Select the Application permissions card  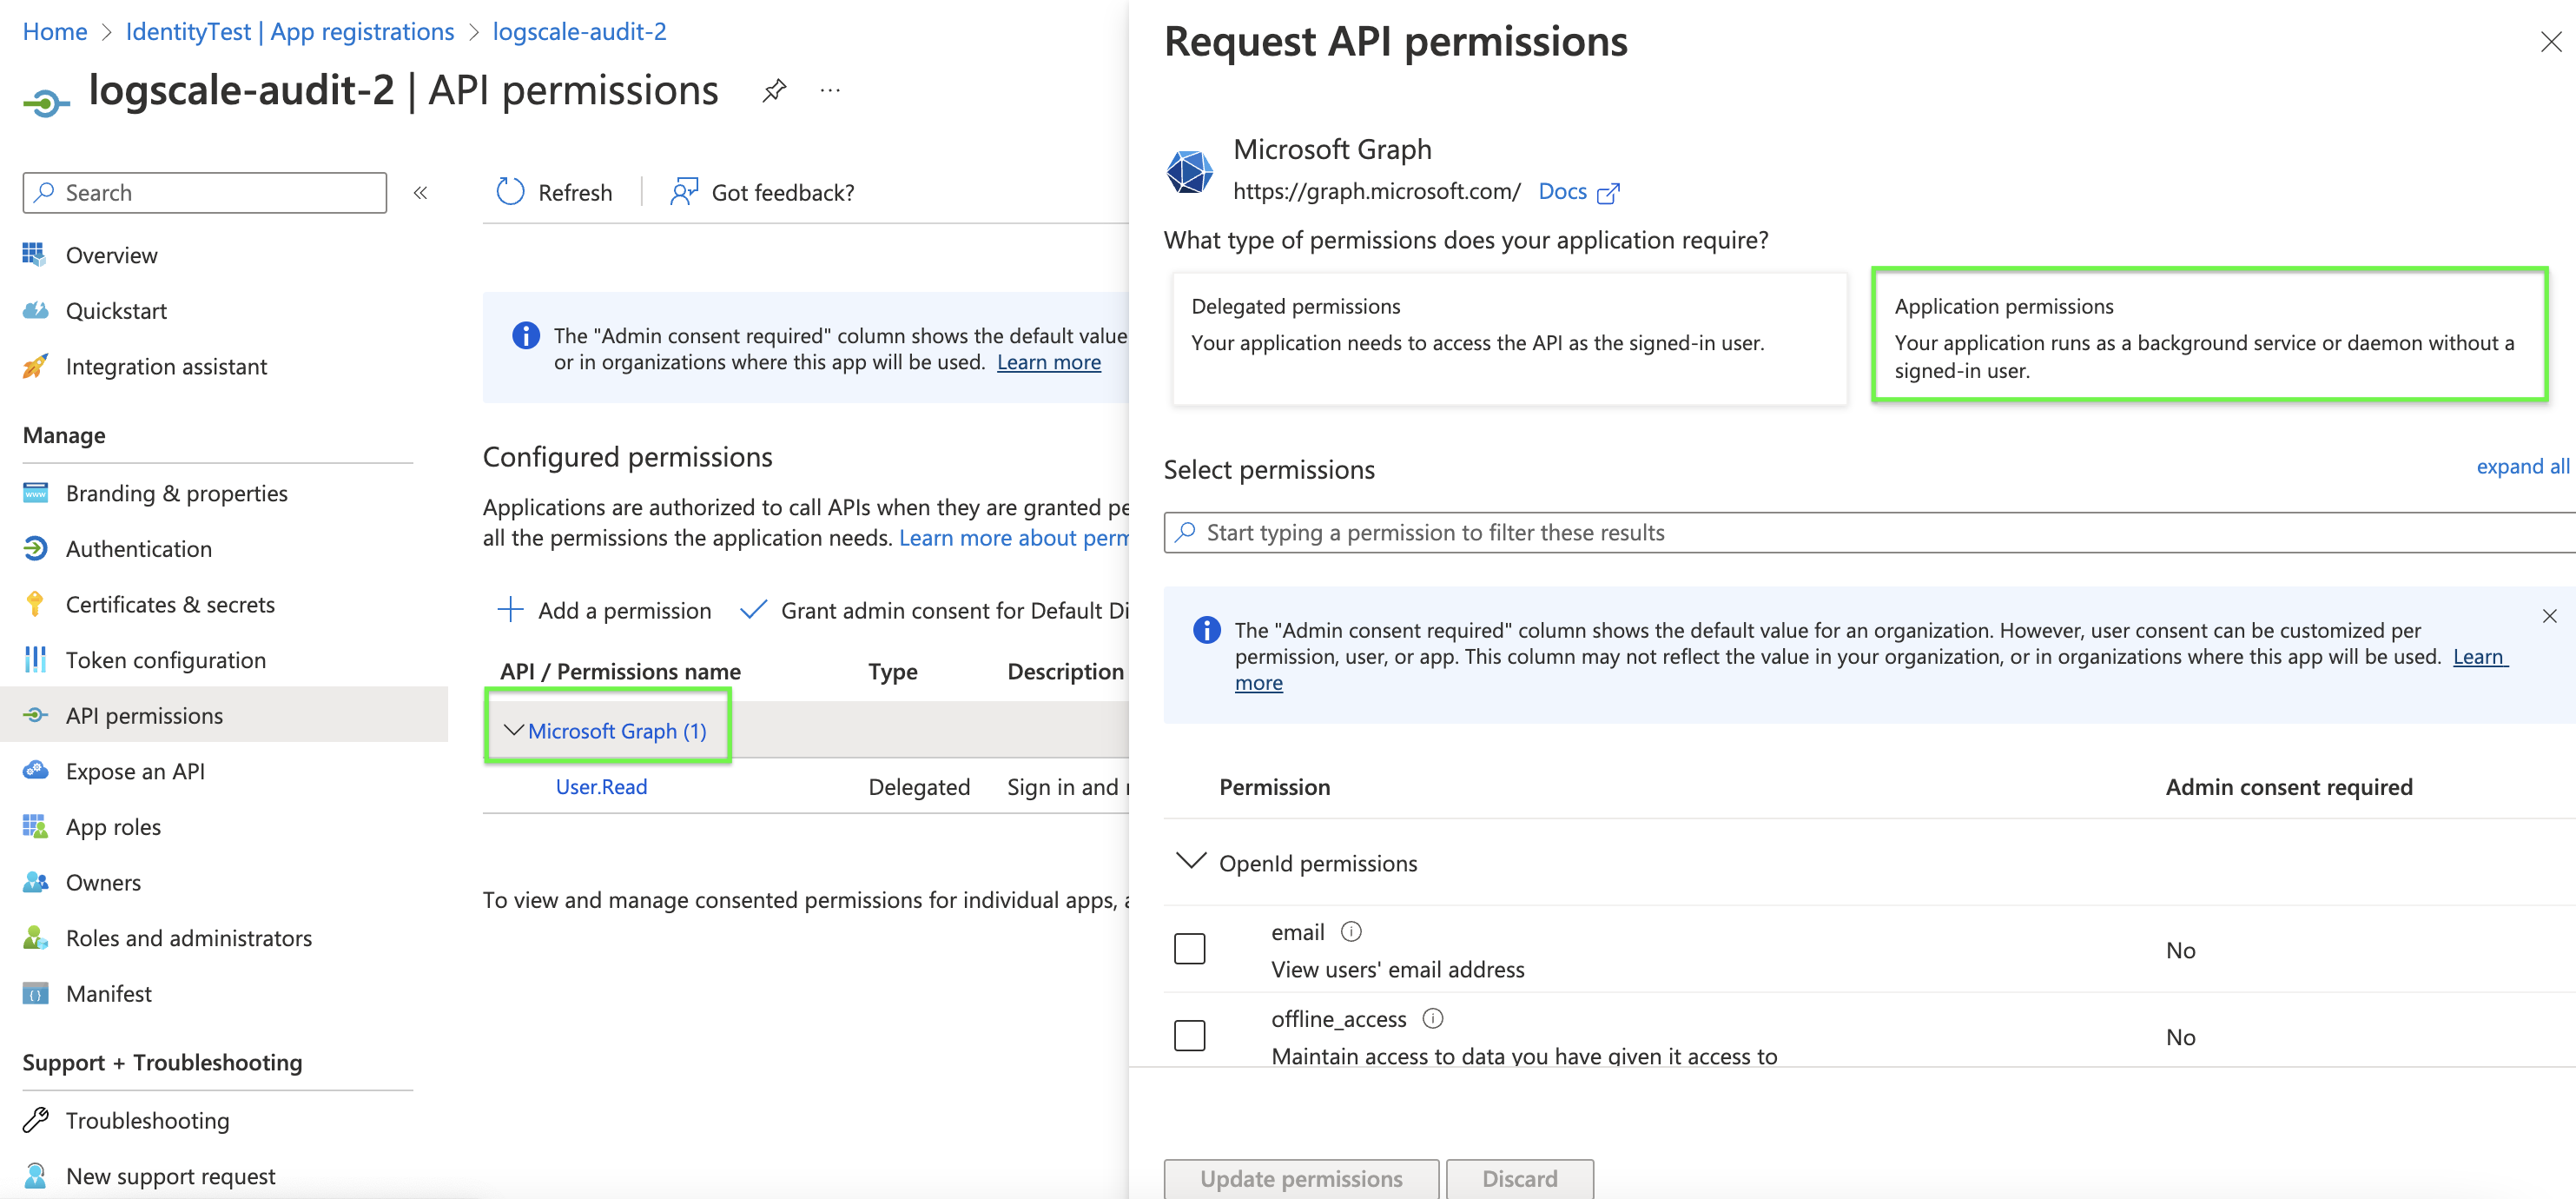pos(2209,336)
